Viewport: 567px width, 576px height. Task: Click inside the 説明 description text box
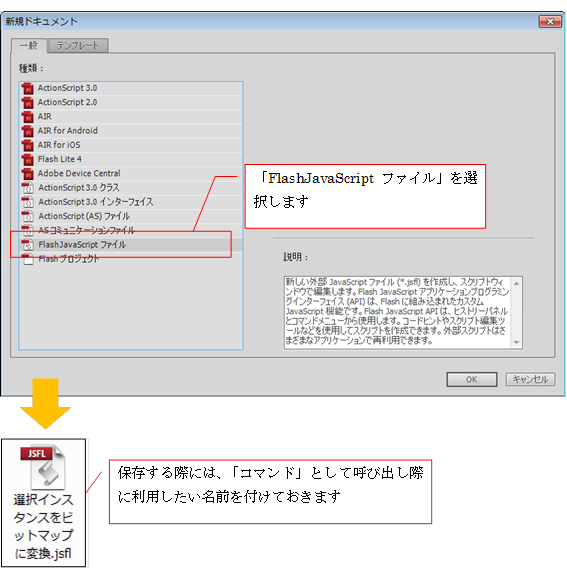tap(398, 313)
